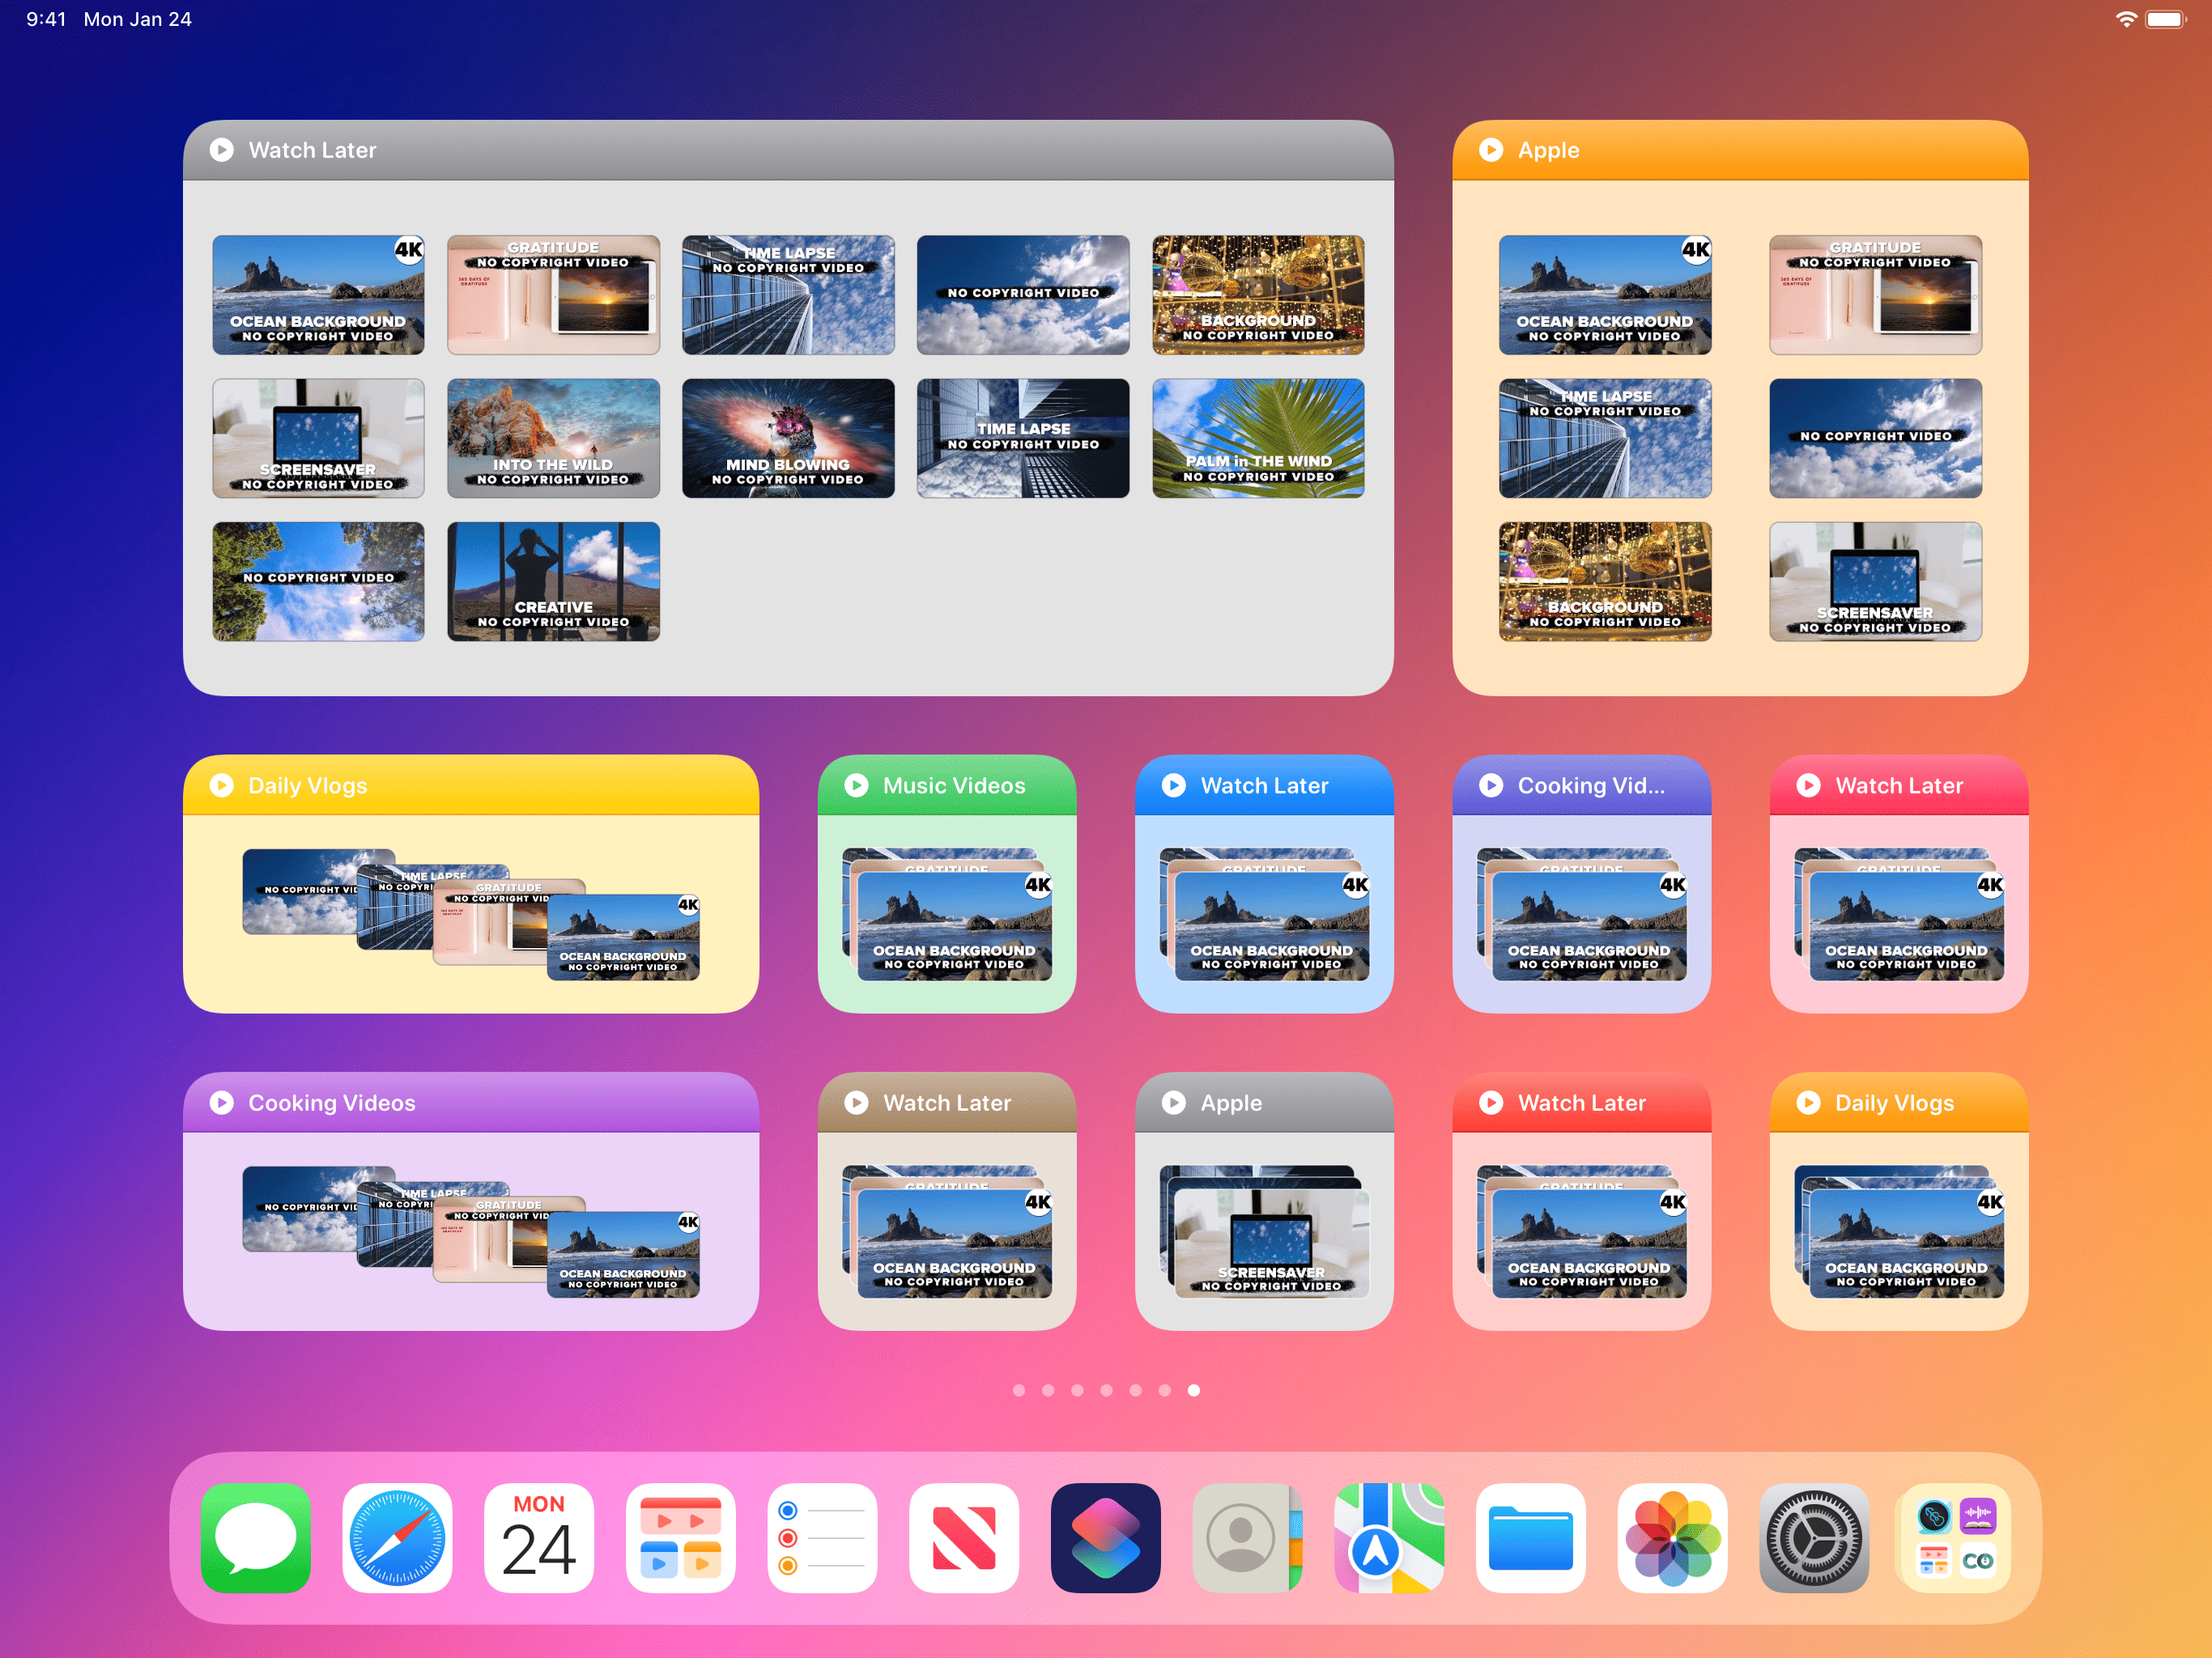Open the Shortcuts app icon
The height and width of the screenshot is (1658, 2212).
coord(1105,1537)
